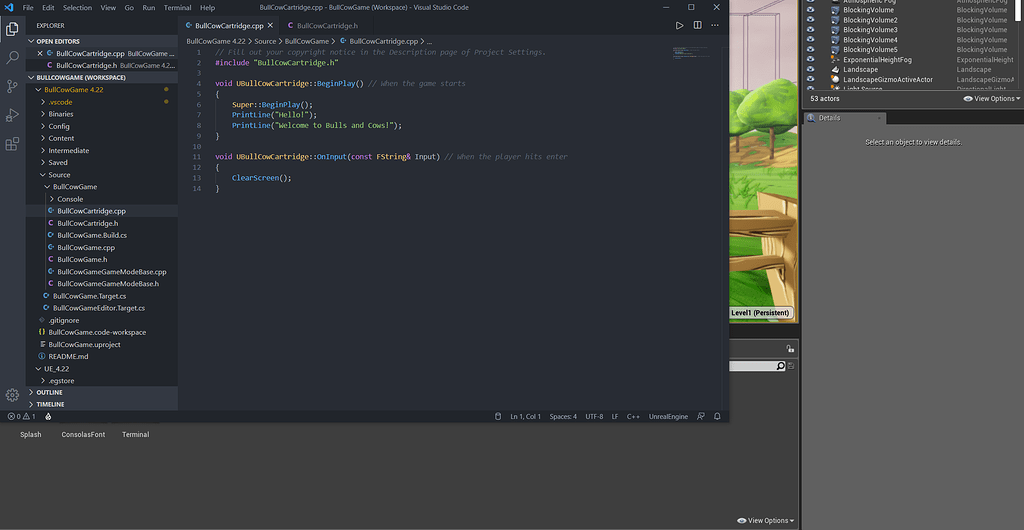Click the flame icon in status bar
The image size is (1024, 530).
[x=48, y=416]
